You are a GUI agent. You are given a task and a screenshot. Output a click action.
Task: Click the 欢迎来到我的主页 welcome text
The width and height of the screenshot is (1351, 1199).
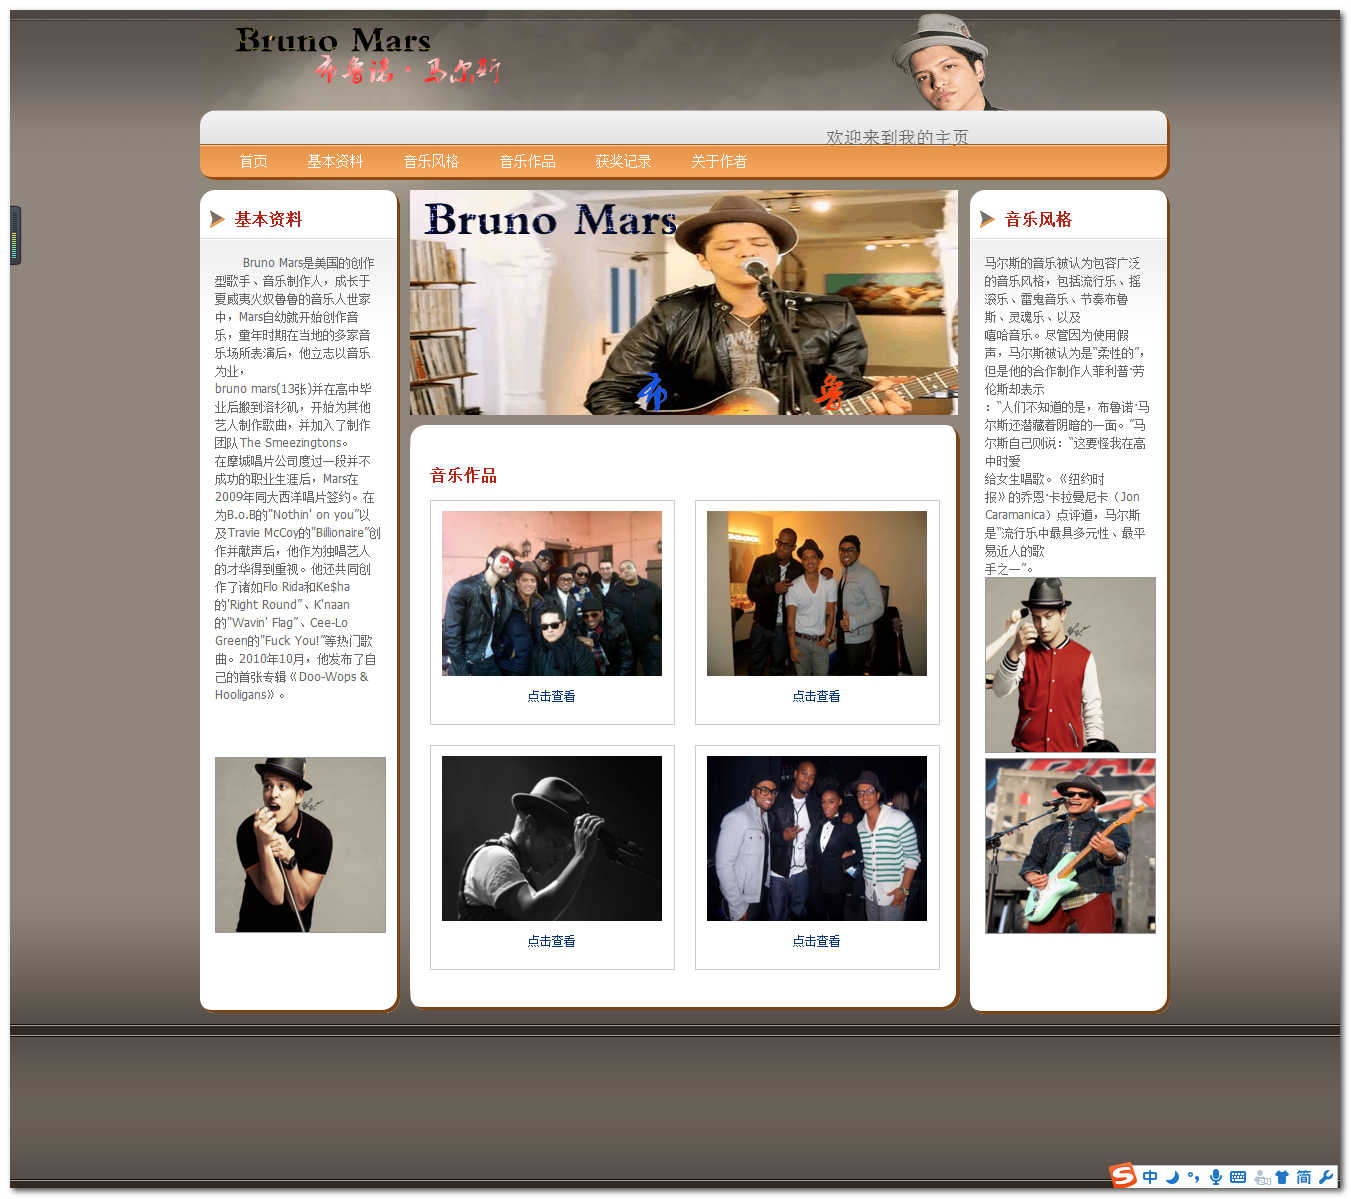897,137
